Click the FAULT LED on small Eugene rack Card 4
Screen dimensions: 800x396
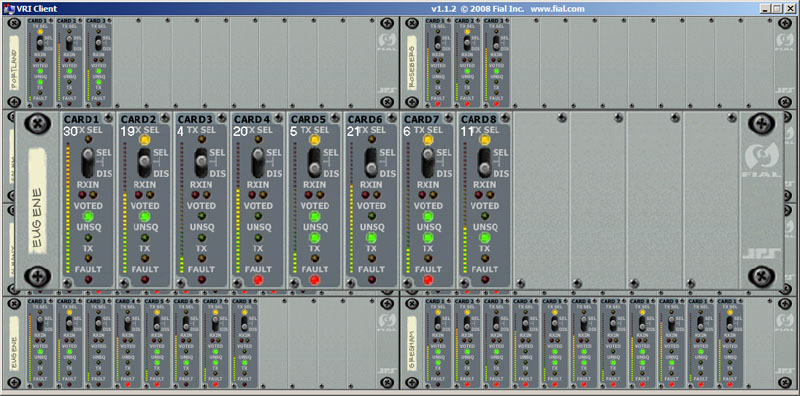(128, 384)
